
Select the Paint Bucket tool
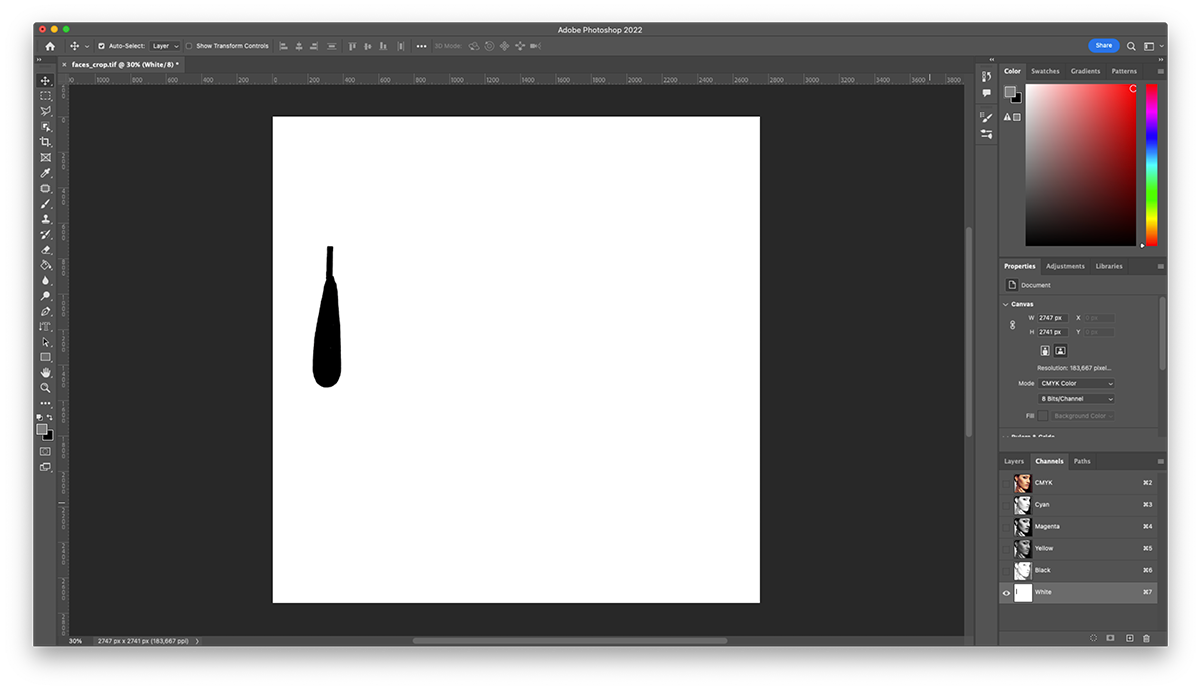pyautogui.click(x=45, y=265)
